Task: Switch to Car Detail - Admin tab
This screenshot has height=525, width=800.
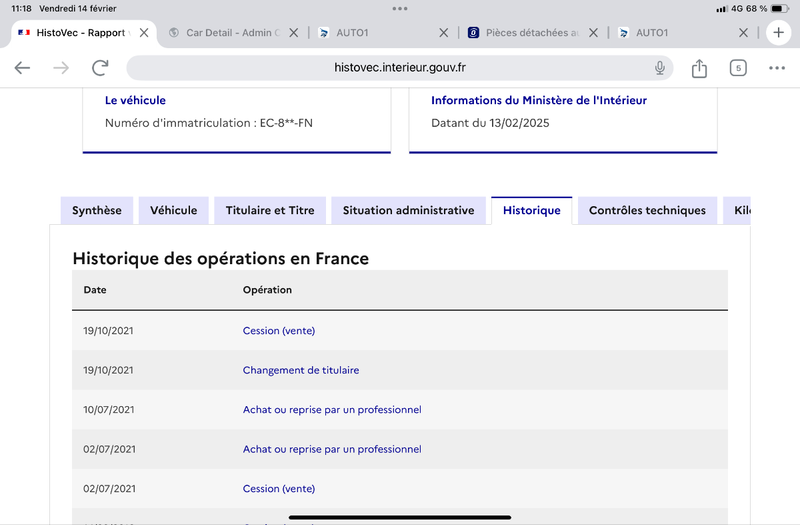Action: click(x=233, y=33)
